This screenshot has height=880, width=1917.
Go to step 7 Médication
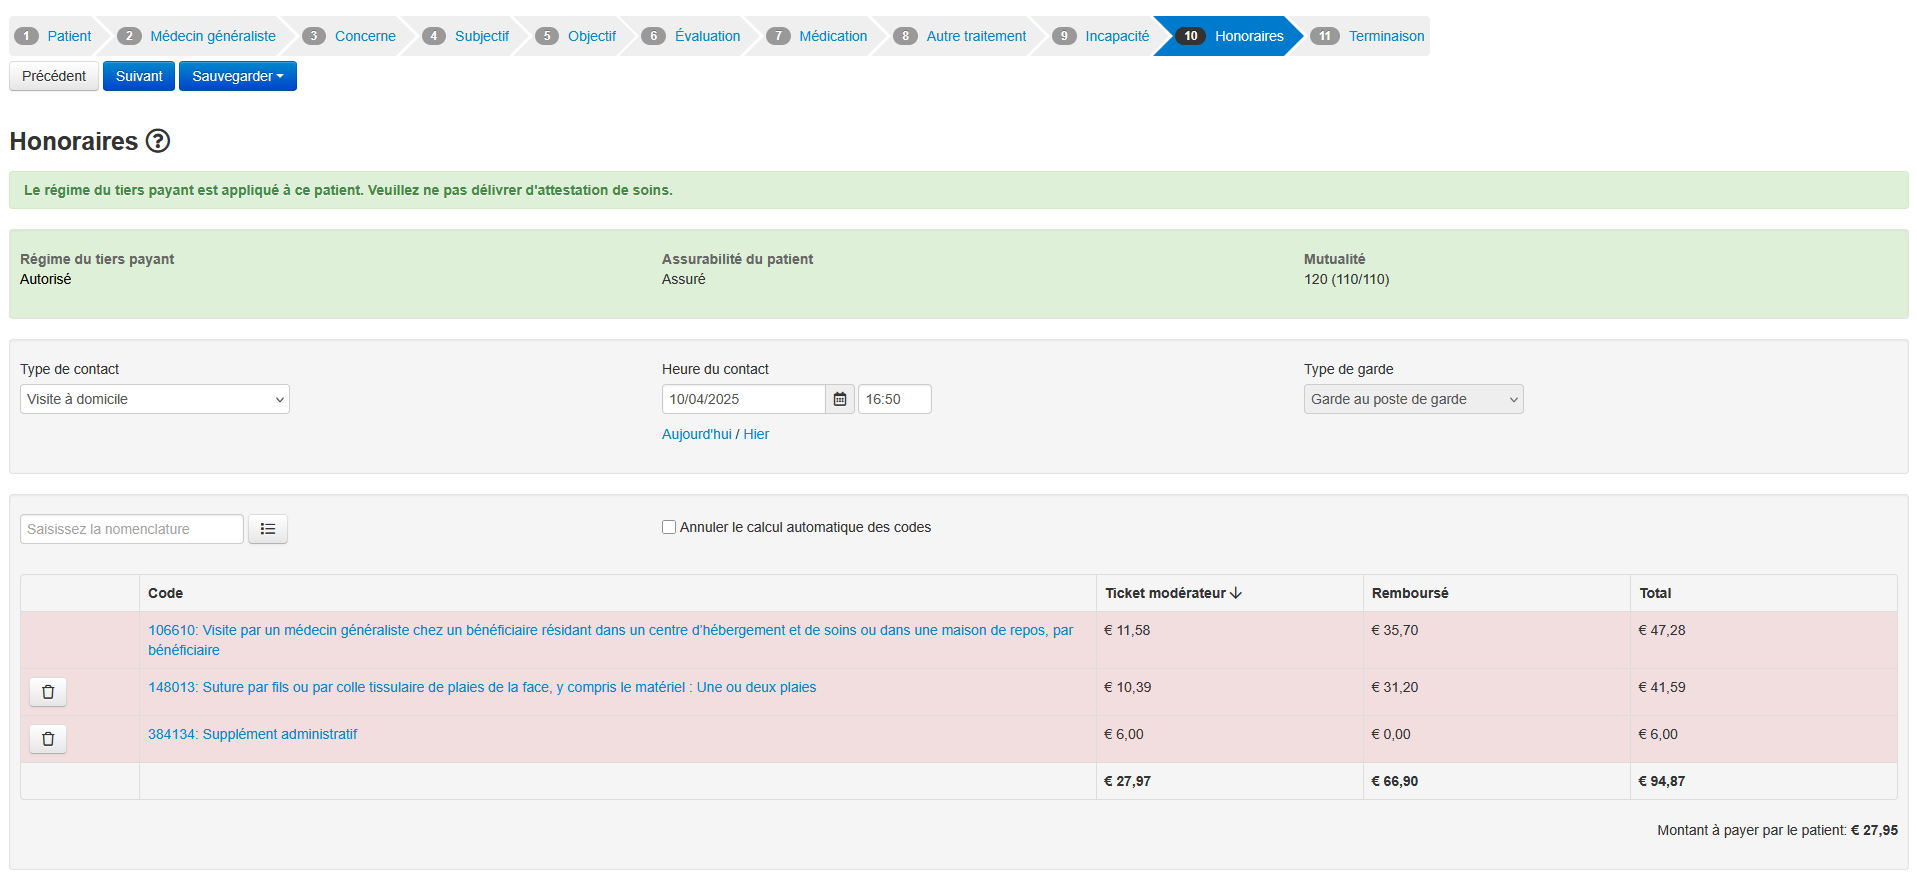click(x=817, y=36)
